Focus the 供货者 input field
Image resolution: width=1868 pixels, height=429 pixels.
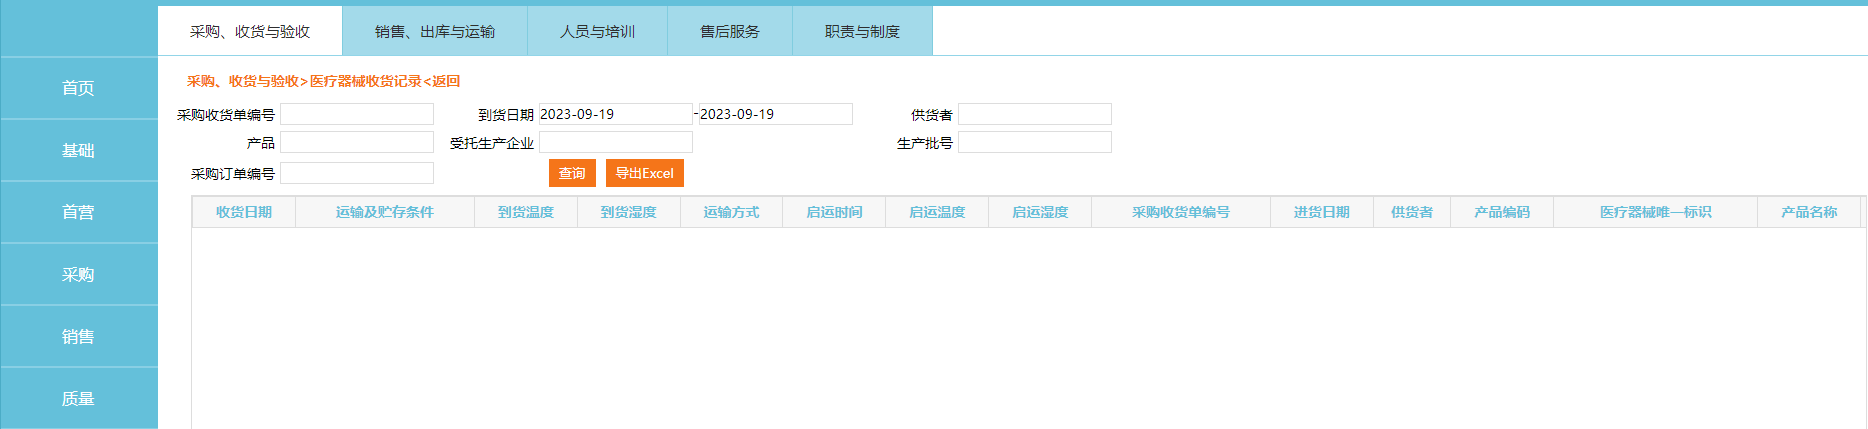coord(1035,114)
